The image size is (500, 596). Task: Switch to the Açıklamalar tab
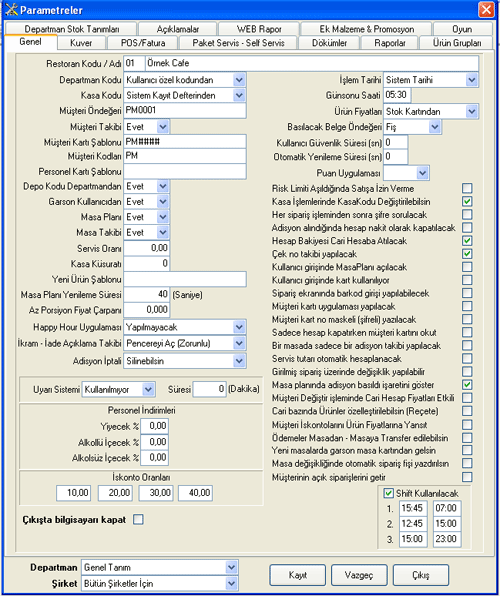tap(178, 29)
